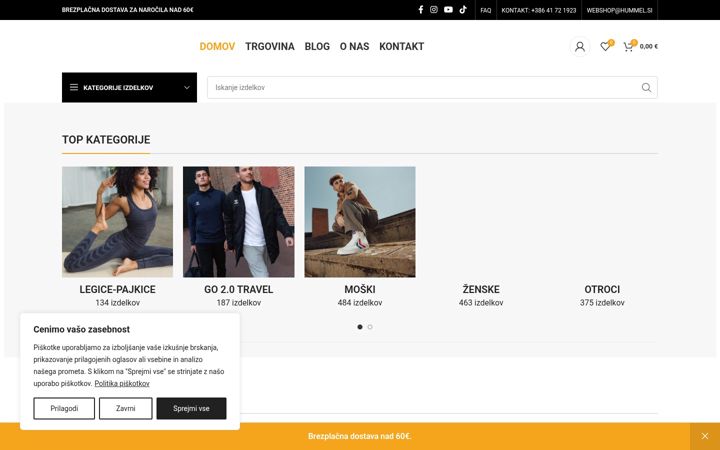Viewport: 720px width, 450px height.
Task: Click the GO 2.0 TRAVEL category title
Action: 239,289
